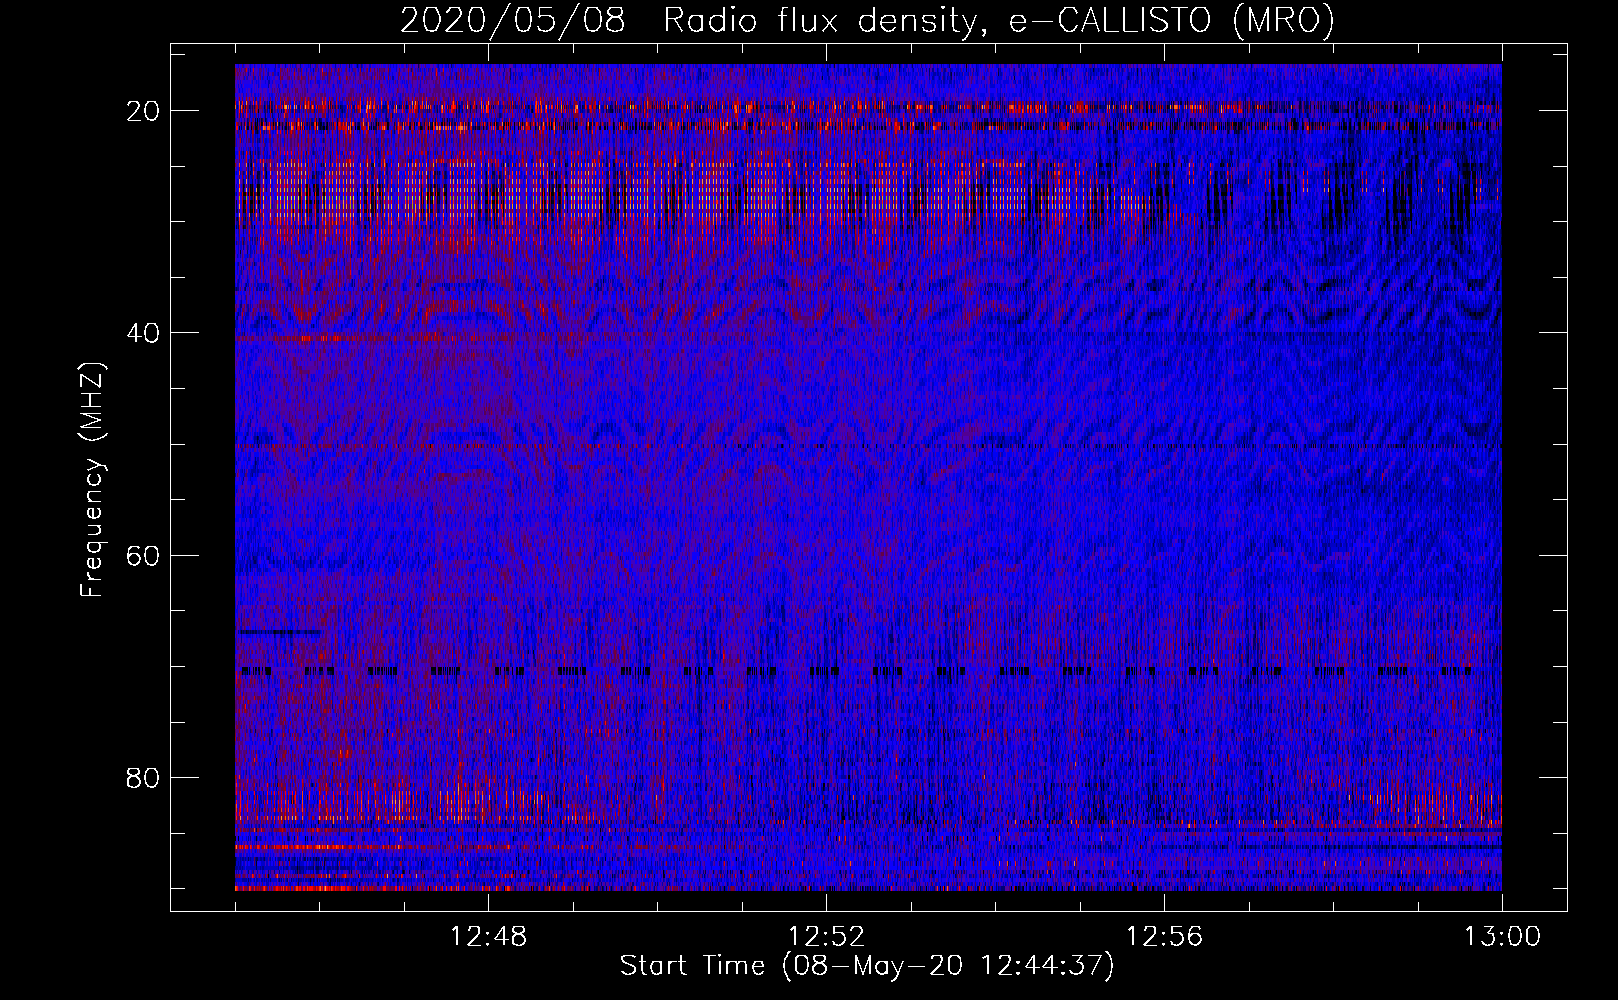
Task: Click the 20 frequency tick label
Action: (144, 111)
